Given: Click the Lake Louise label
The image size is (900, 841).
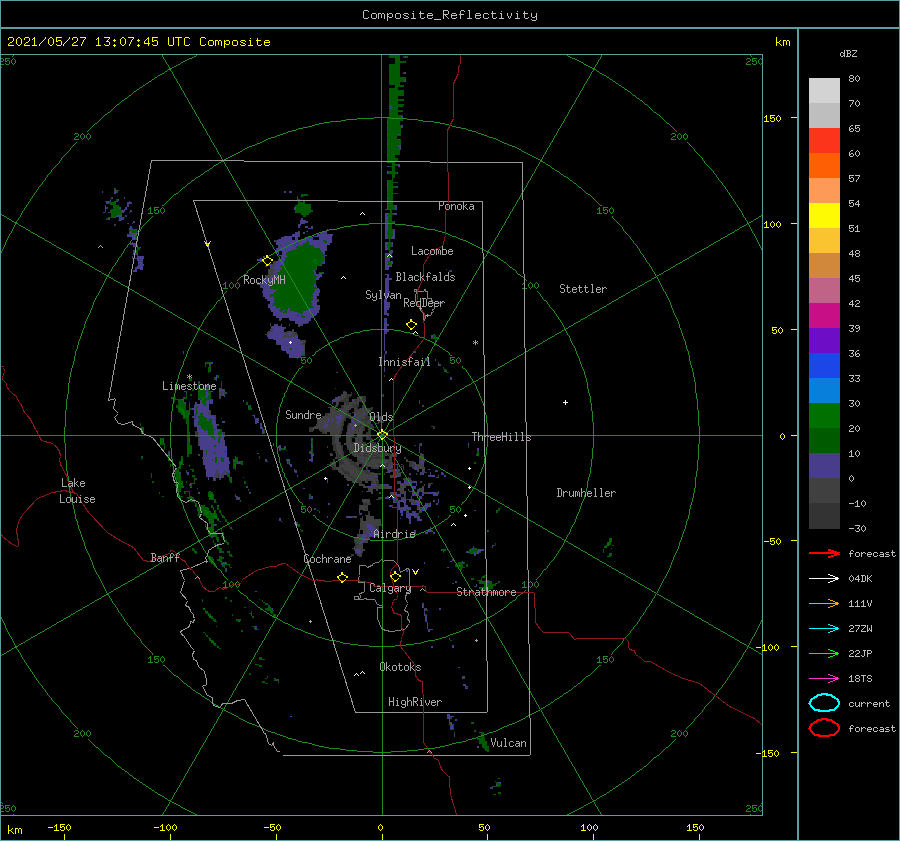Looking at the screenshot, I should click(x=77, y=491).
